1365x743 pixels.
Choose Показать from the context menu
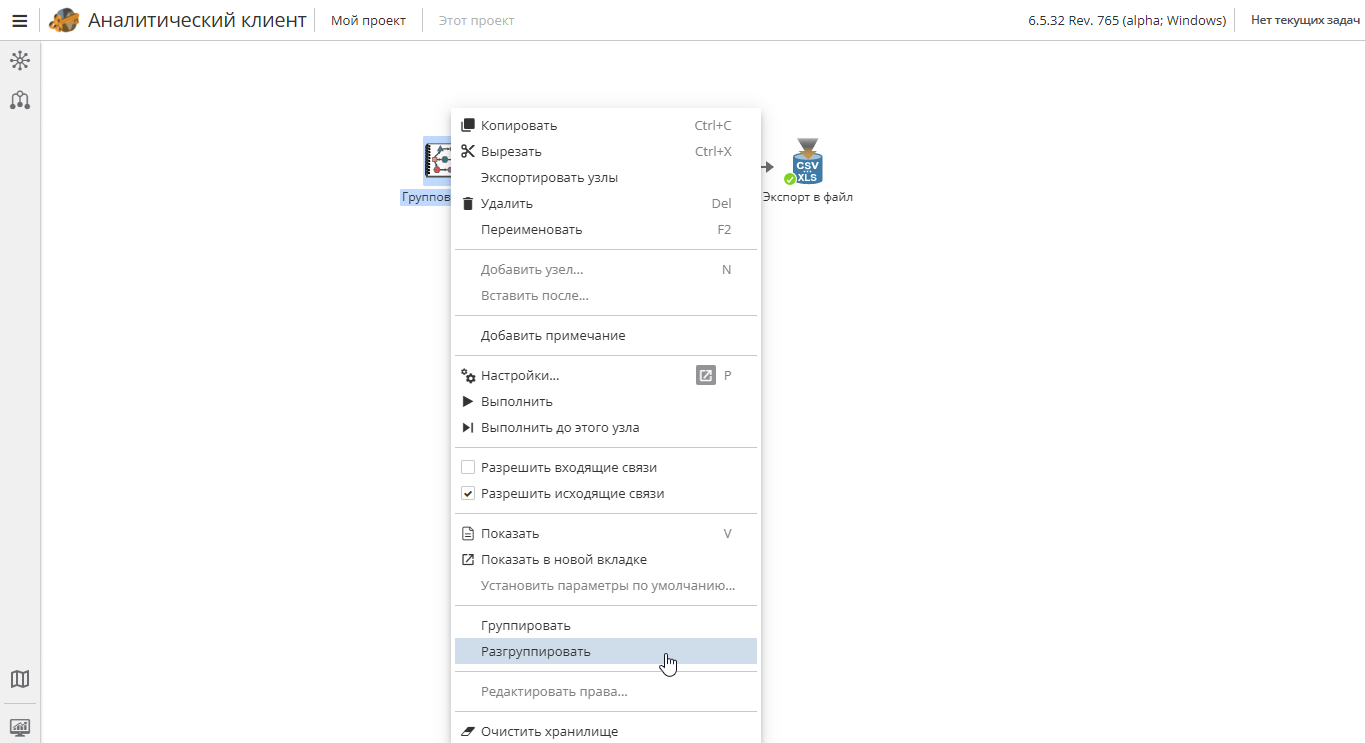[x=606, y=533]
